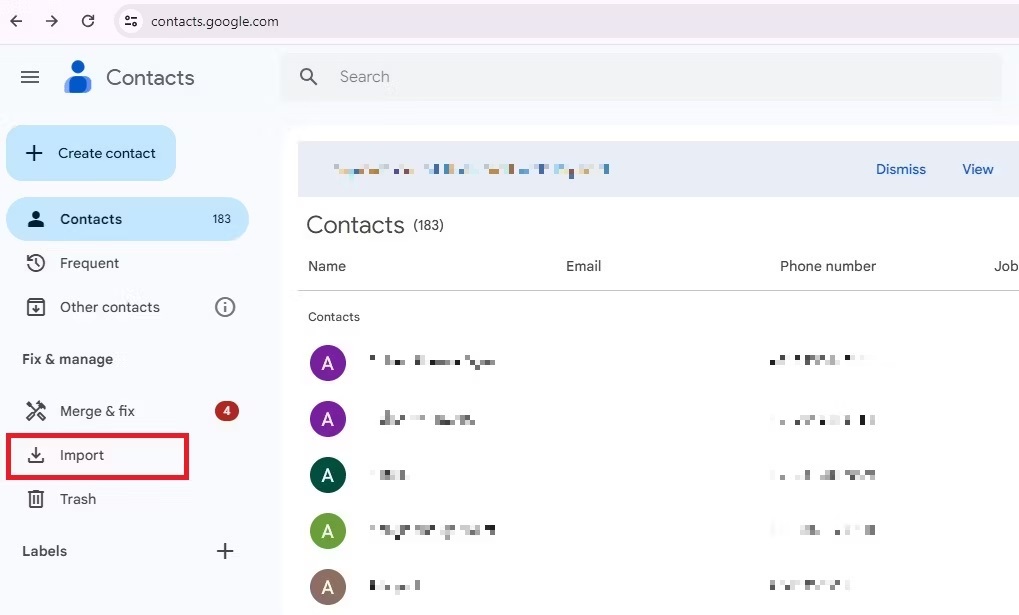Image resolution: width=1019 pixels, height=615 pixels.
Task: Open the hamburger main menu
Action: [x=30, y=77]
